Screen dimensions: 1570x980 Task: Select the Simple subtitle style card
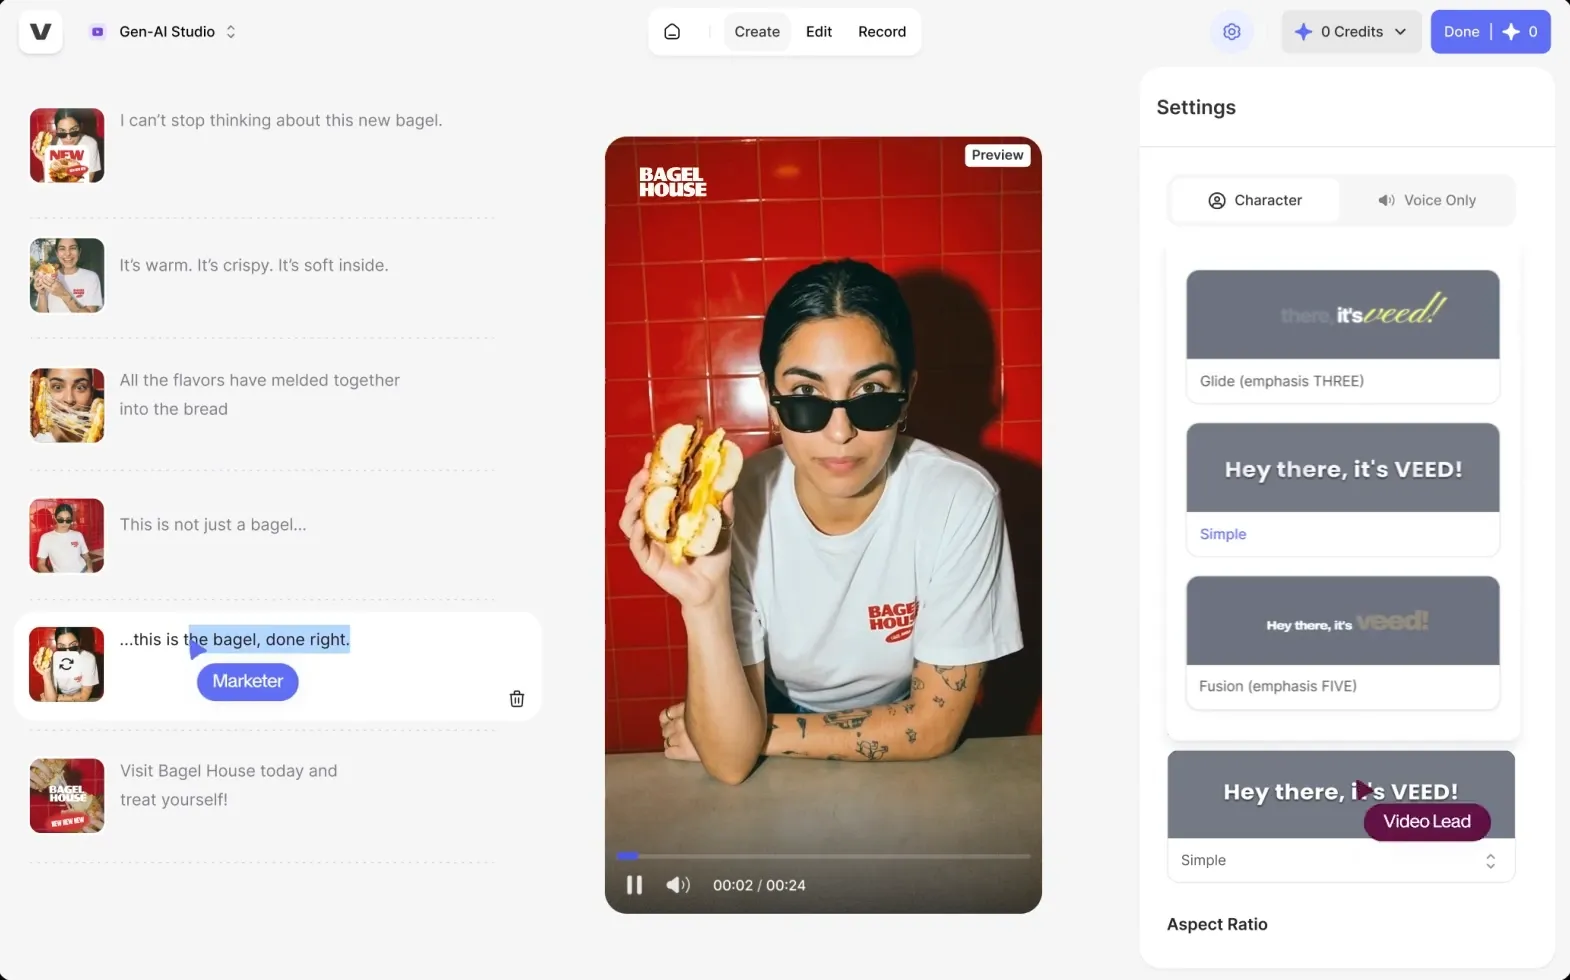1343,489
